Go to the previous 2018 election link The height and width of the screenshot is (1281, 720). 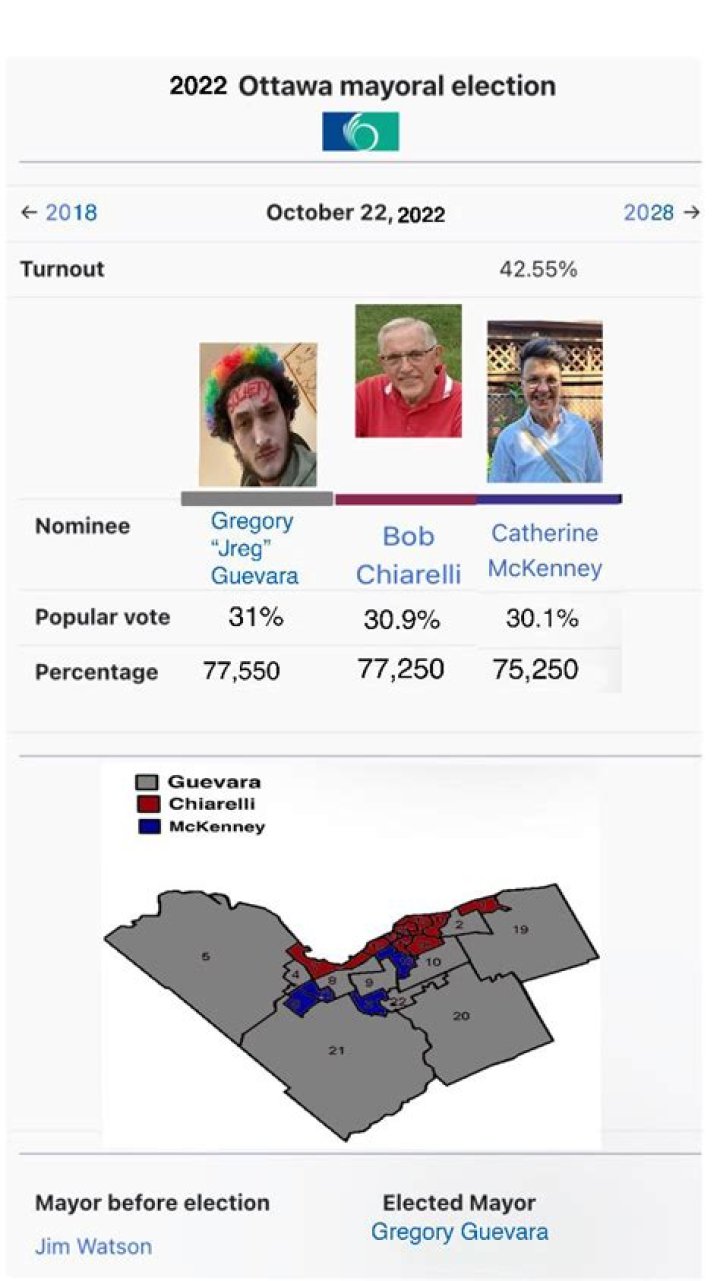click(x=71, y=212)
